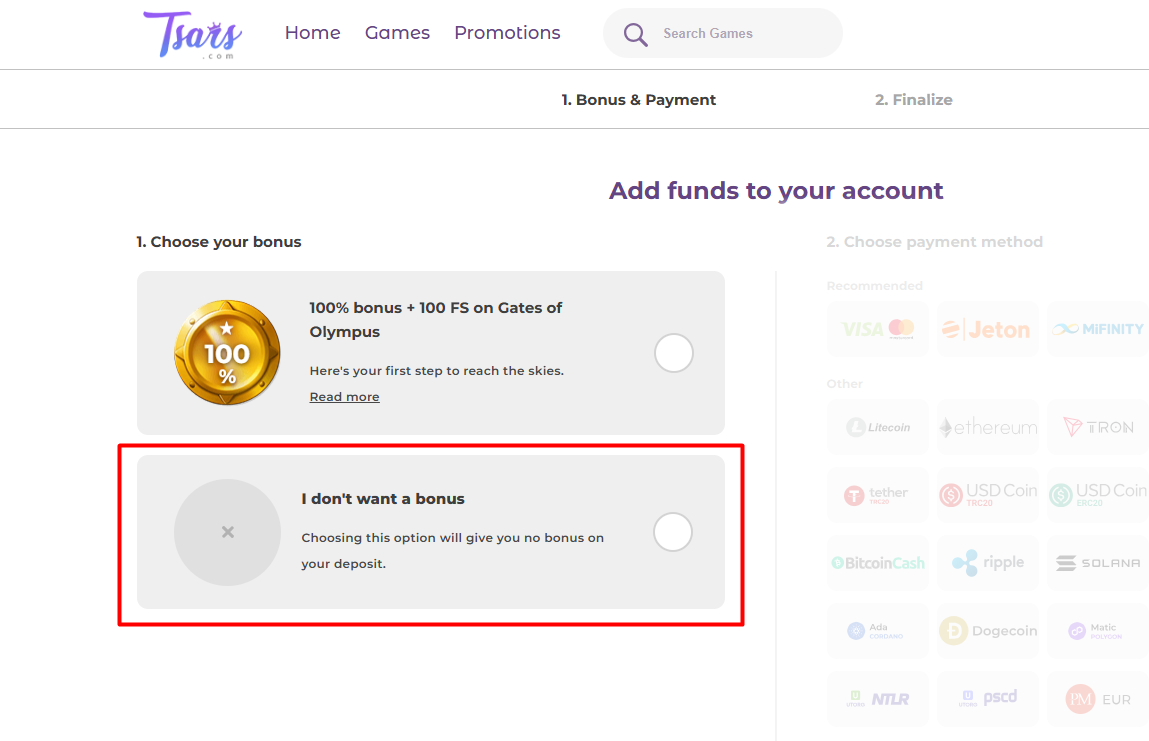Select BitcoinCash payment option
This screenshot has height=741, width=1149.
[878, 563]
